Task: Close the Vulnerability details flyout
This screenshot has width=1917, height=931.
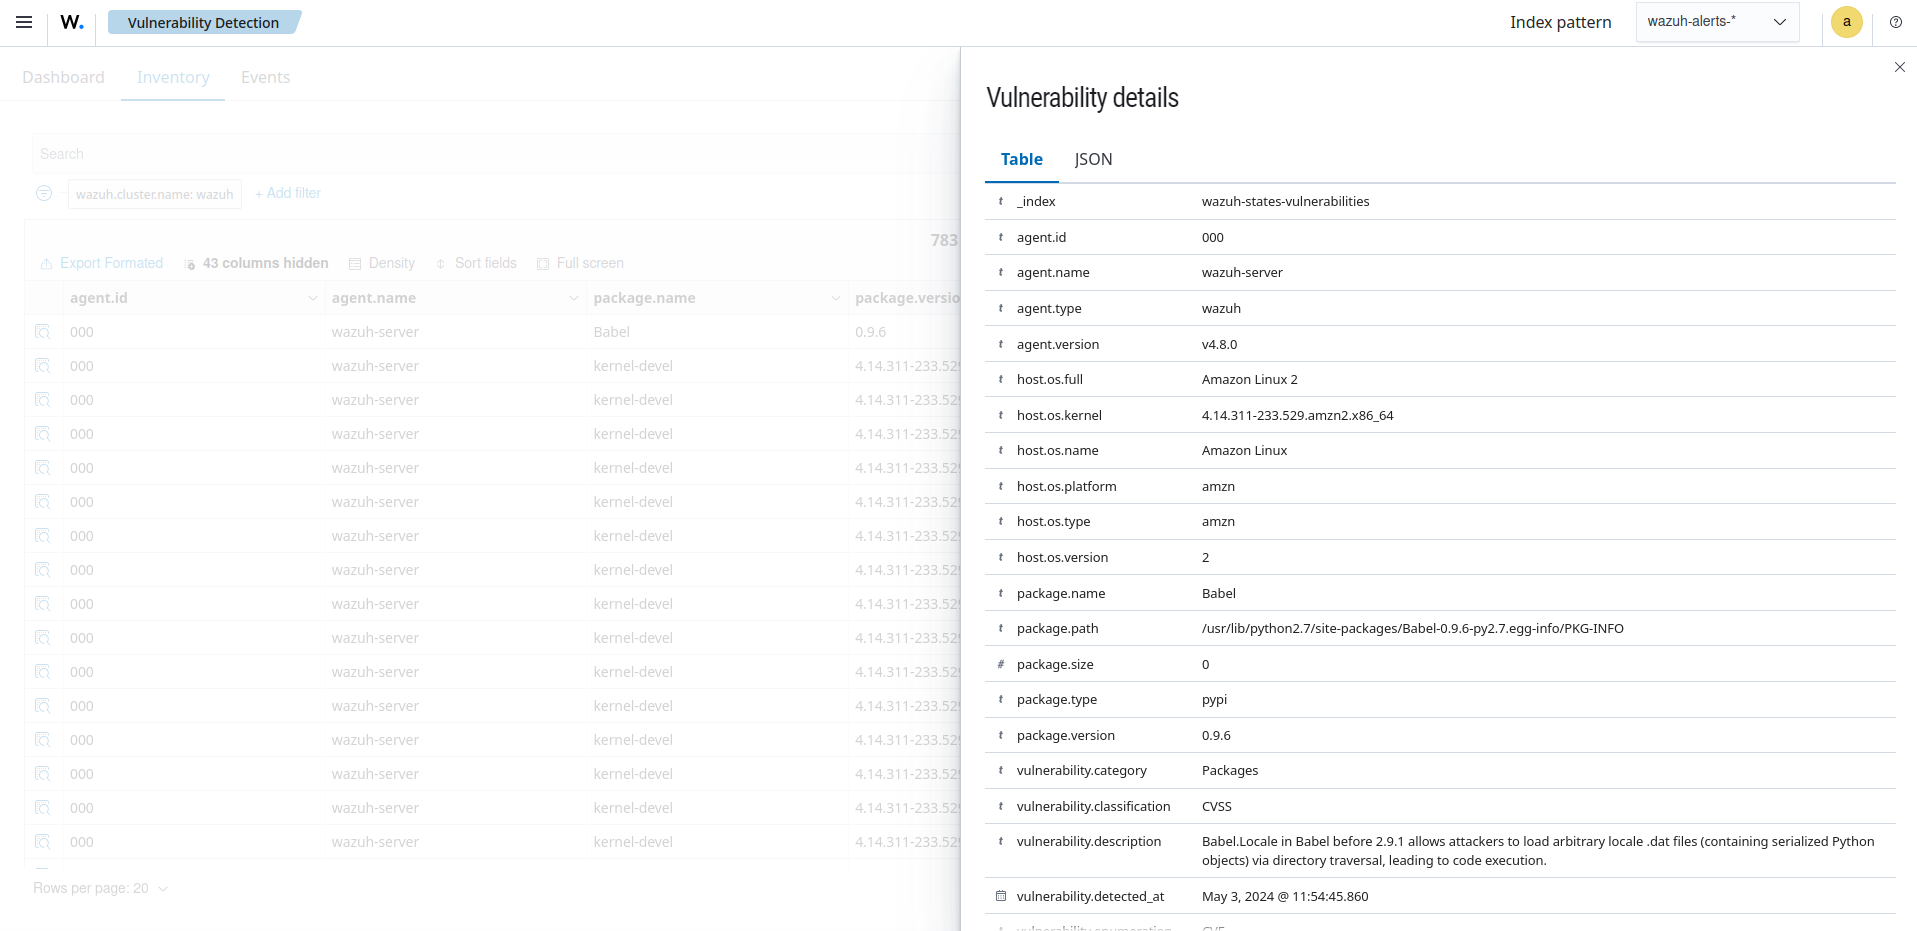Action: tap(1899, 67)
